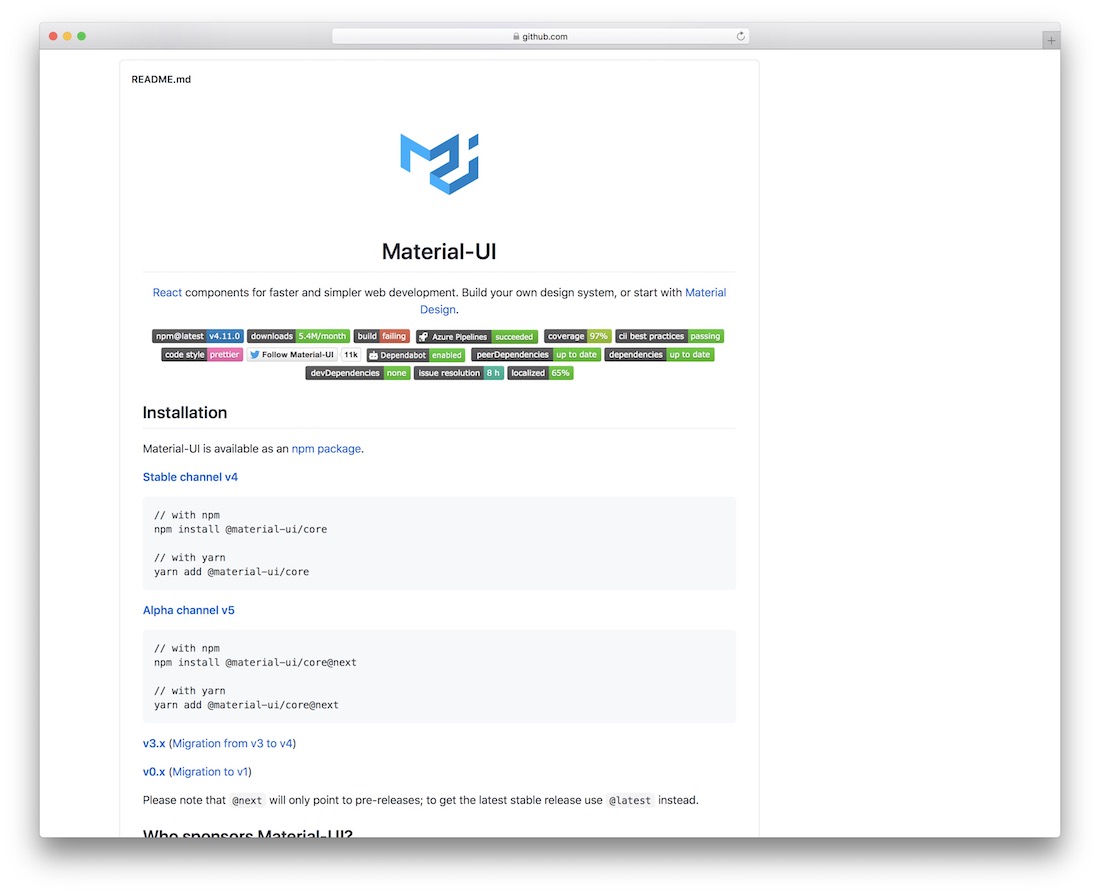This screenshot has height=894, width=1100.
Task: Reload the page with the refresh icon
Action: [x=740, y=36]
